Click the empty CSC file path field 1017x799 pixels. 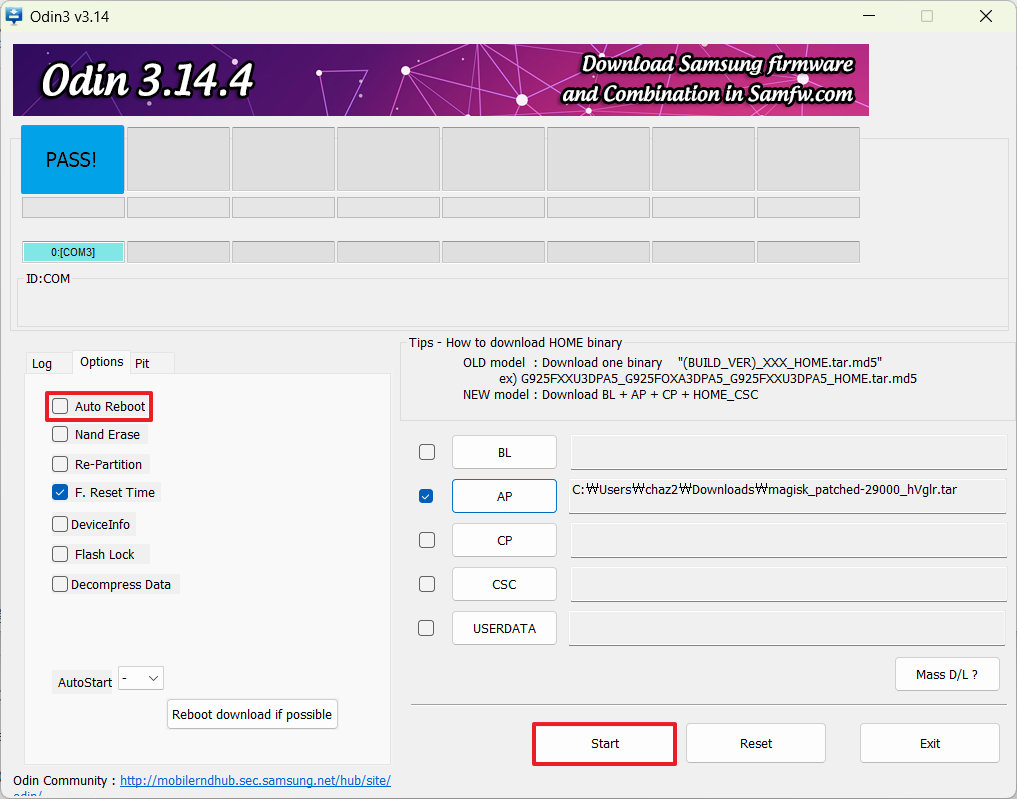pyautogui.click(x=789, y=584)
